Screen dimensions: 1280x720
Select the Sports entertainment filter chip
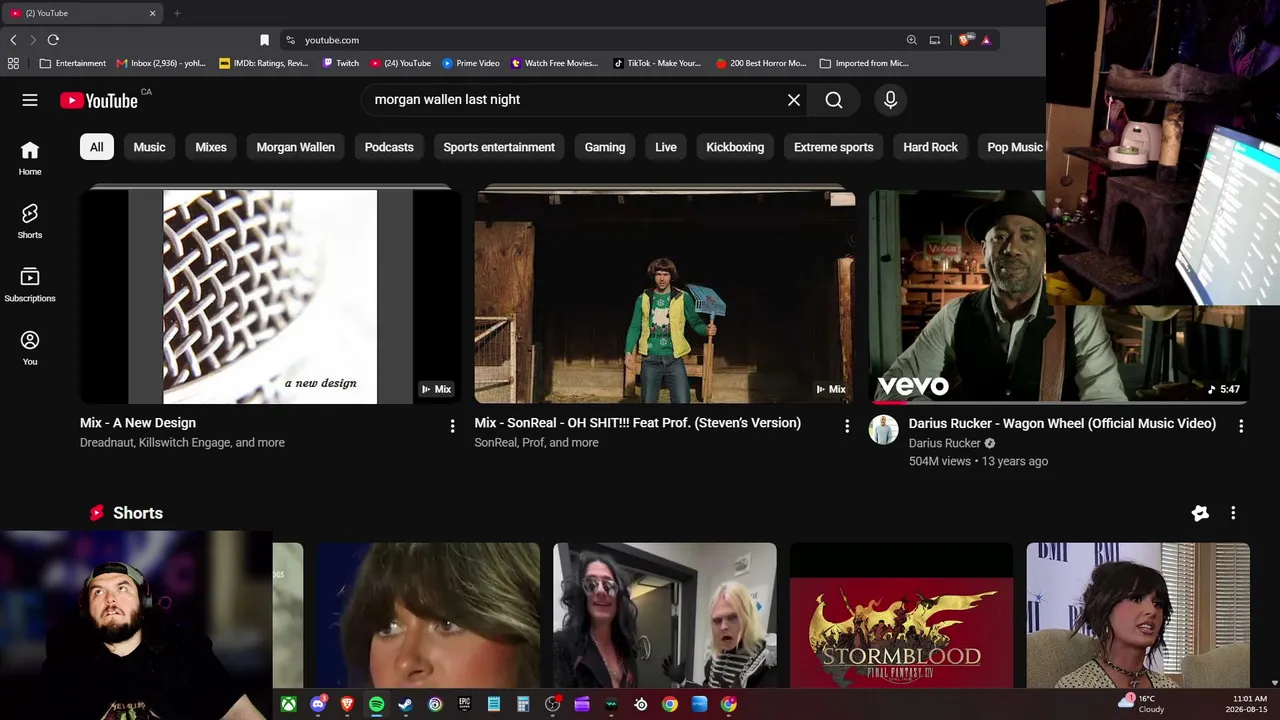point(499,147)
